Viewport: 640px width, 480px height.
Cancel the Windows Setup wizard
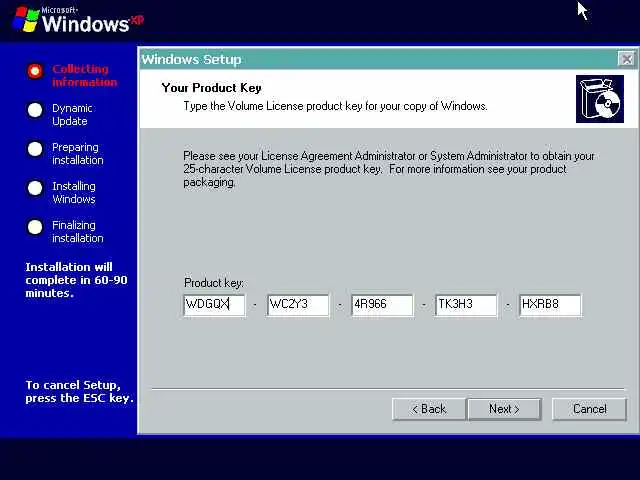click(x=589, y=409)
